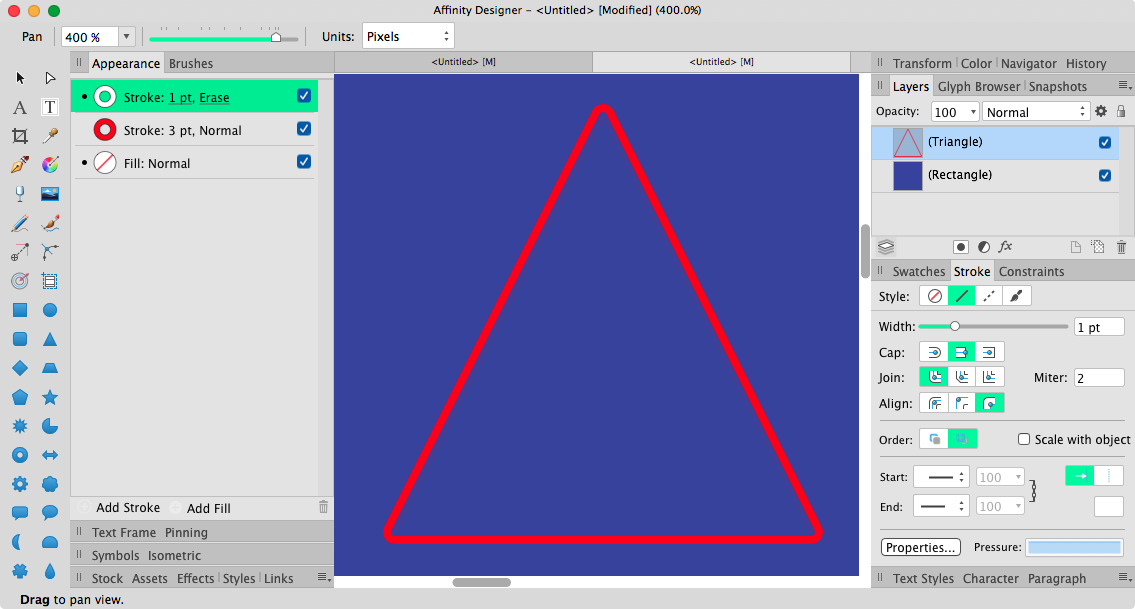
Task: Enable Scale with object
Action: coord(1023,439)
